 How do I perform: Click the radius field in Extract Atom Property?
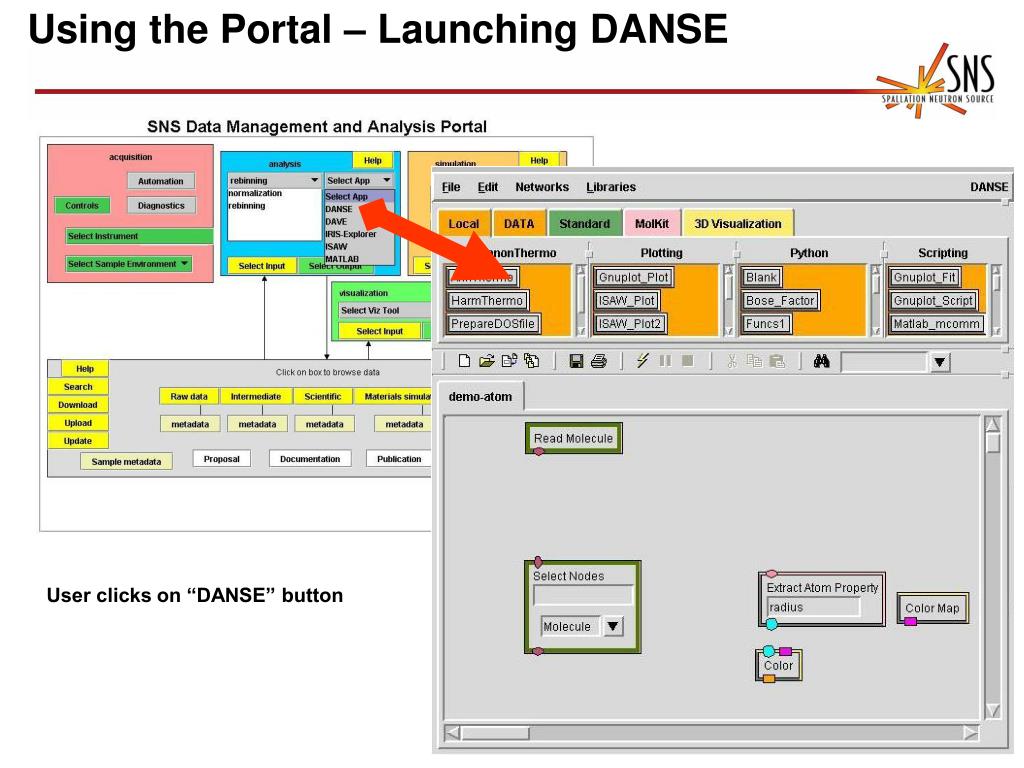coord(813,607)
